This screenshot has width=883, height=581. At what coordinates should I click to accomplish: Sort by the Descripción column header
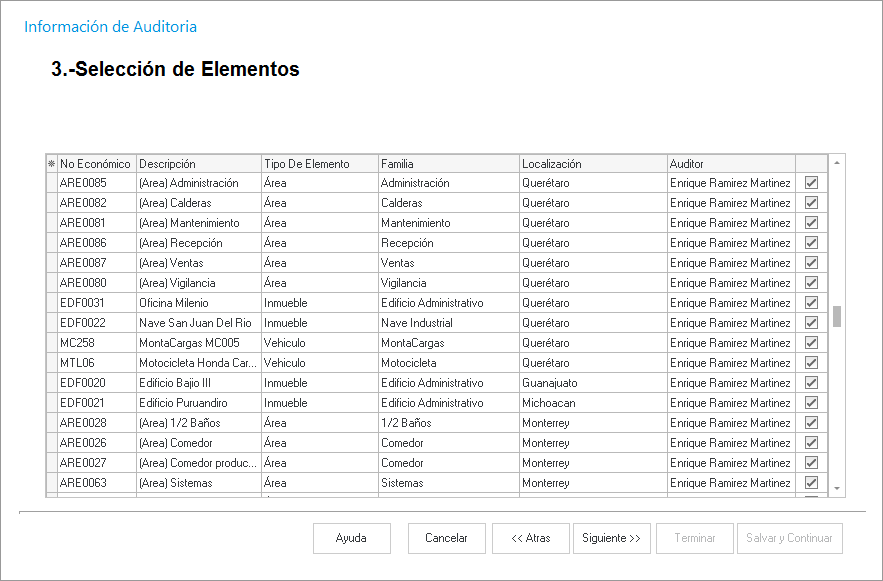click(x=198, y=164)
